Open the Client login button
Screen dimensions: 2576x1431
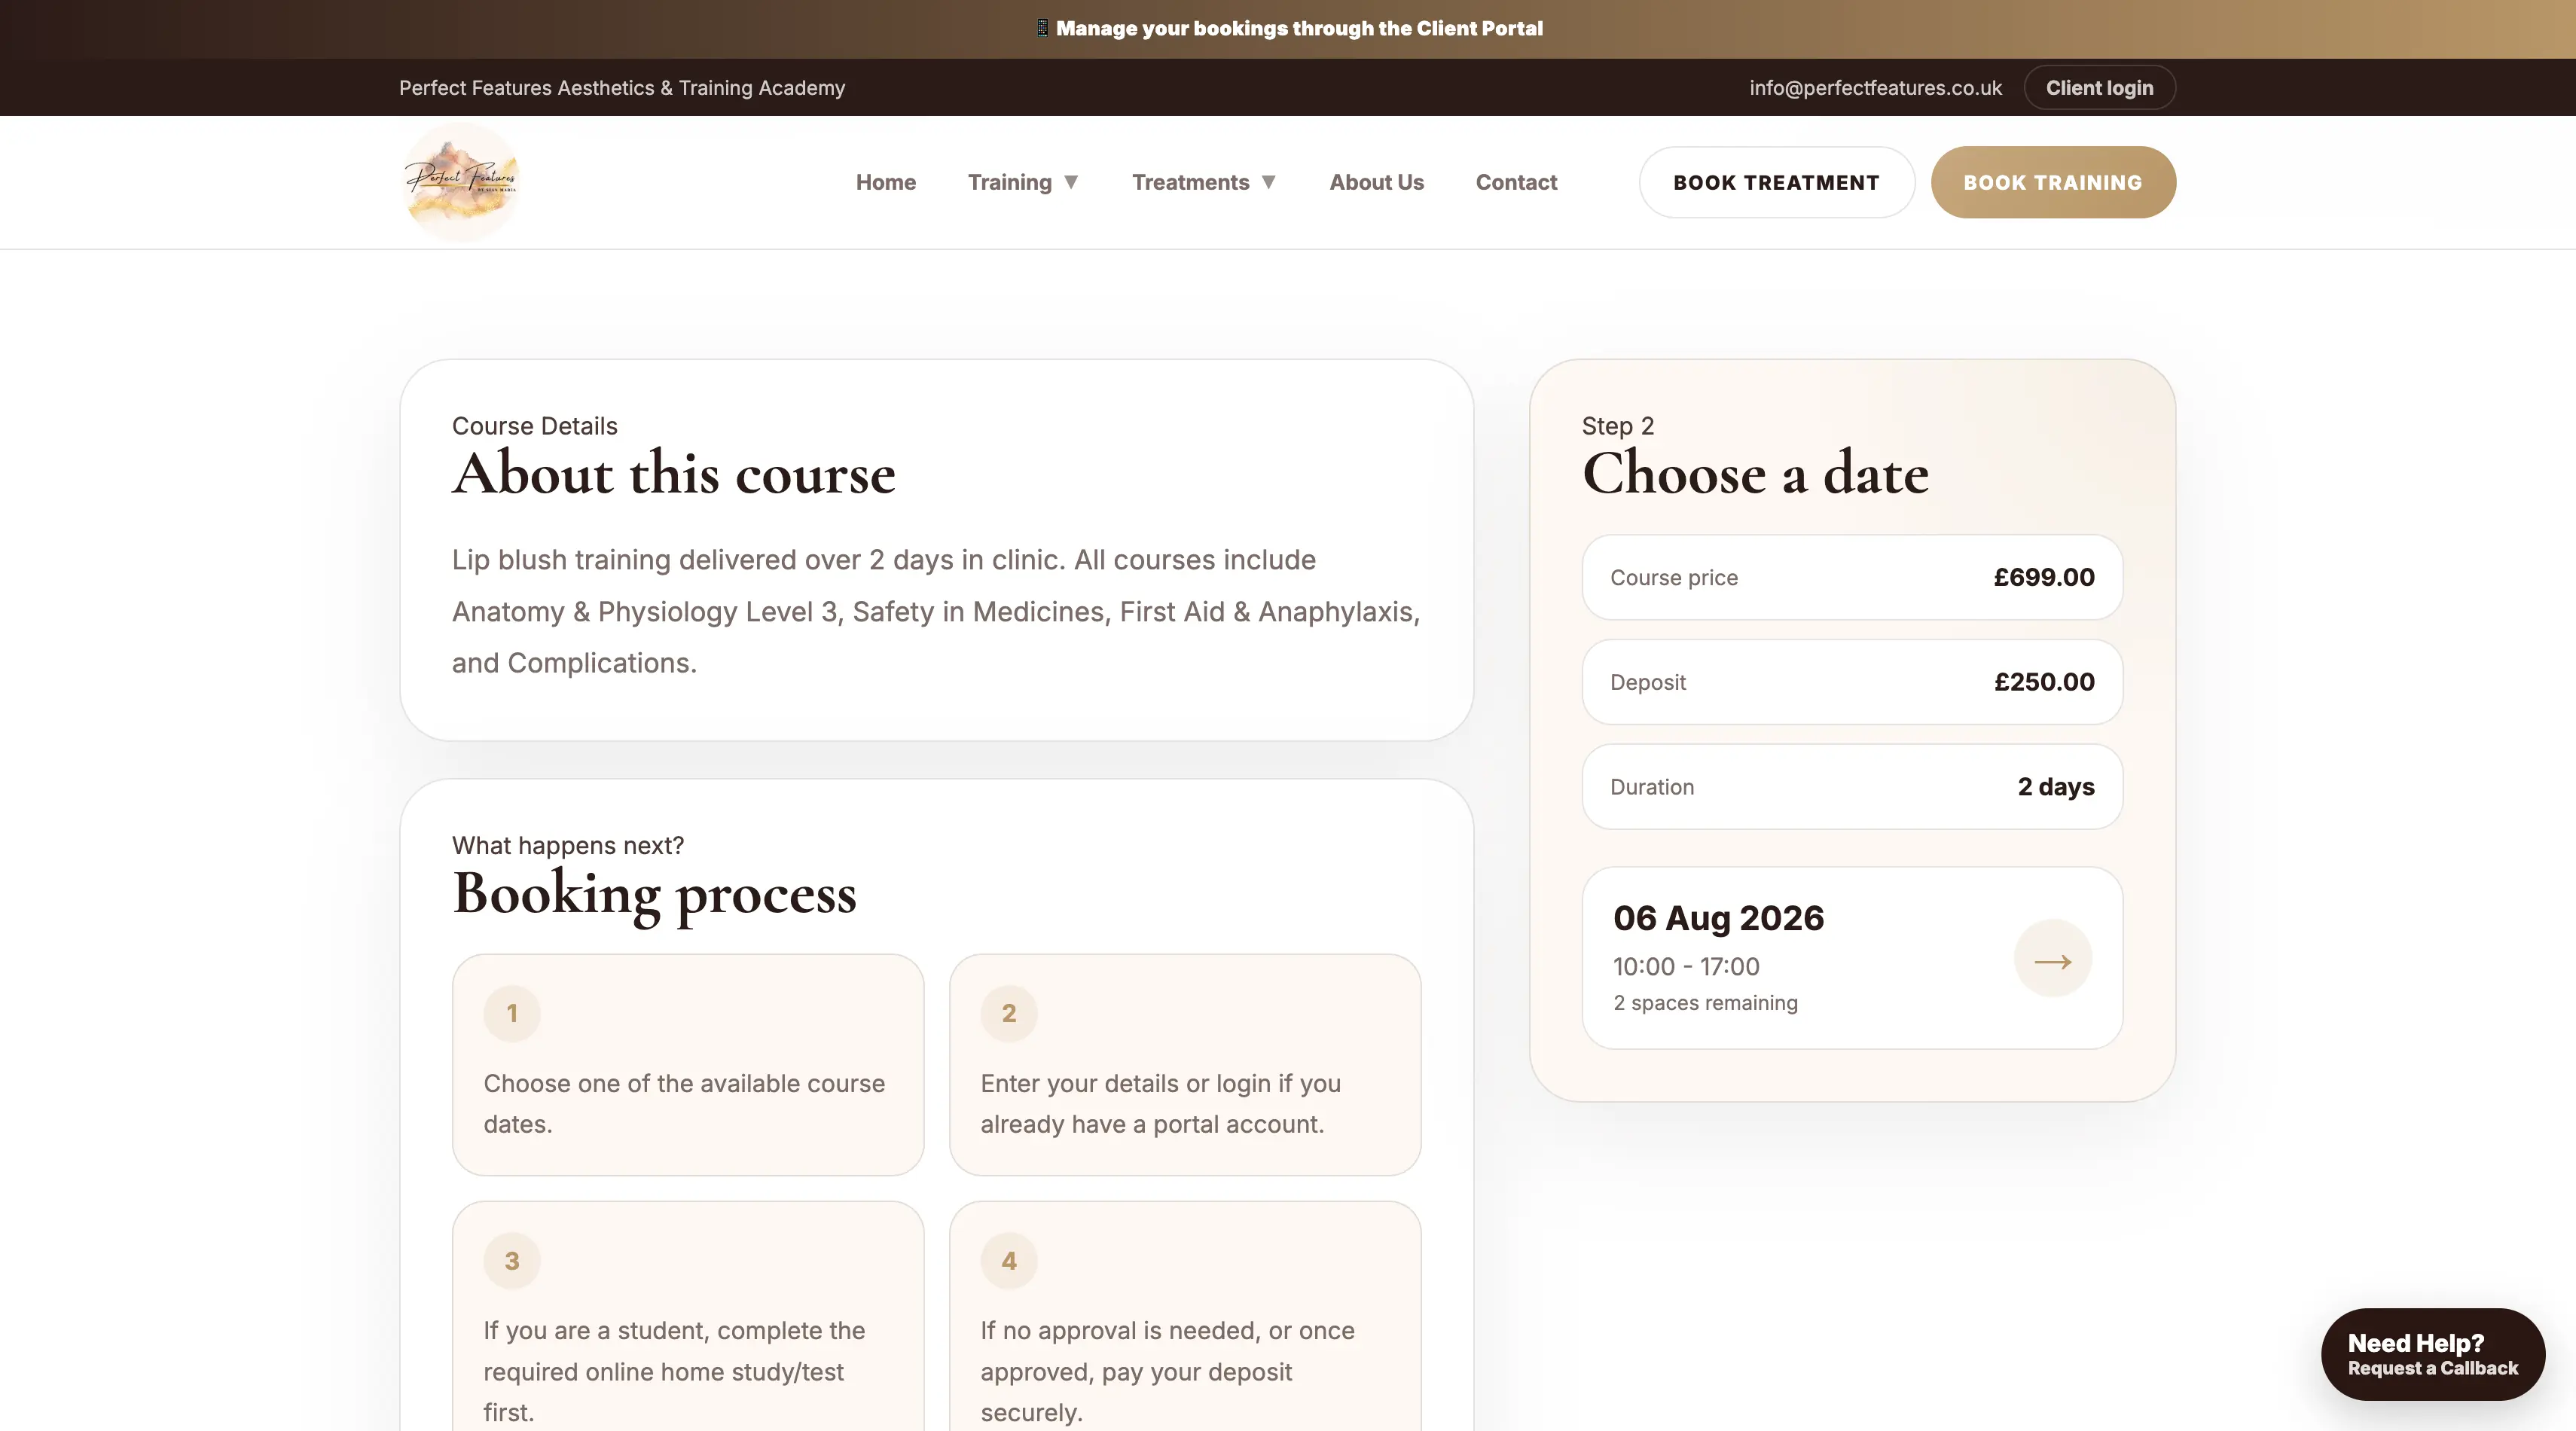point(2099,88)
